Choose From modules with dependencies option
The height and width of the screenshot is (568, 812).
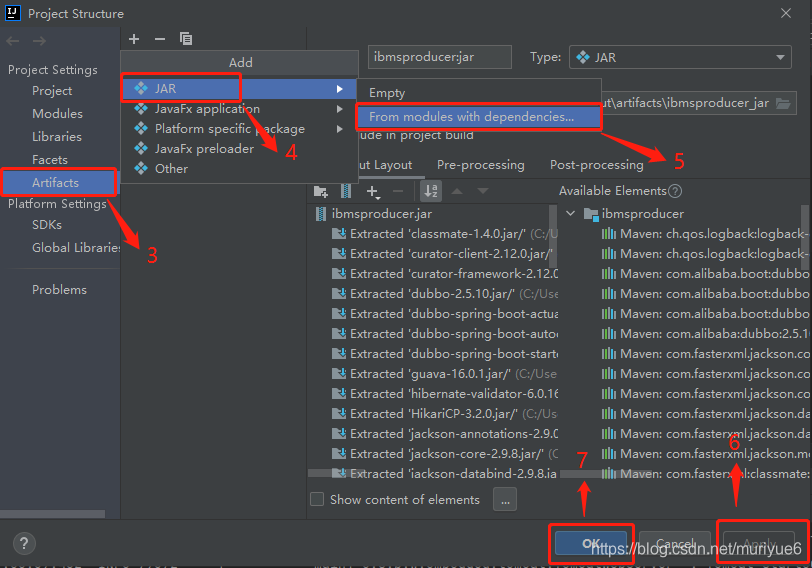point(479,116)
